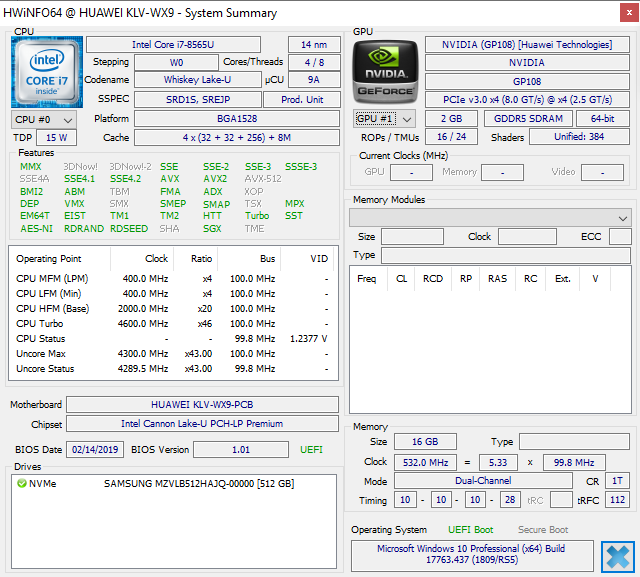The image size is (640, 577).
Task: Click the GPU chip field GP108
Action: pyautogui.click(x=527, y=82)
